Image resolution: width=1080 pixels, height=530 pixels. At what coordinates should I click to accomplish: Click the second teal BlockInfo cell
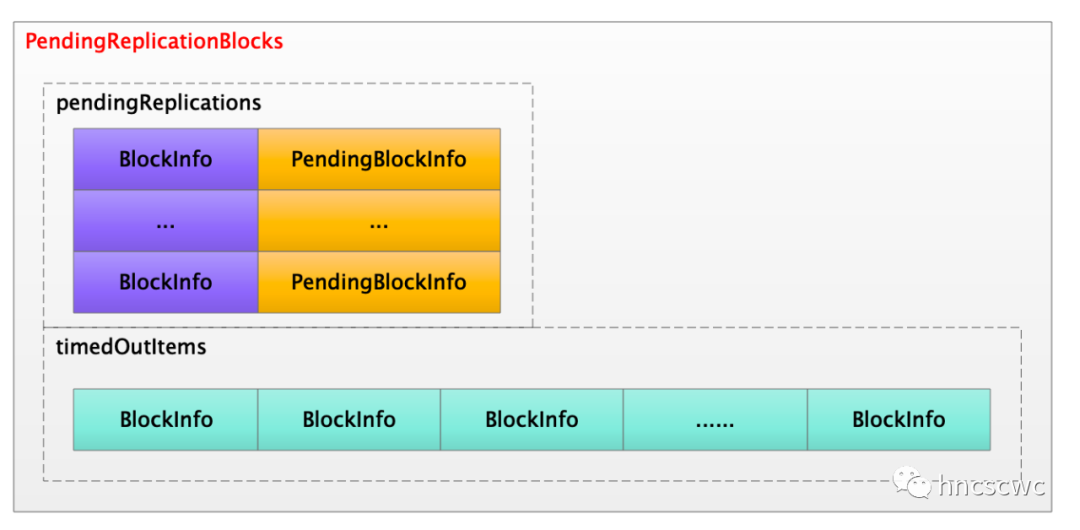coord(349,420)
